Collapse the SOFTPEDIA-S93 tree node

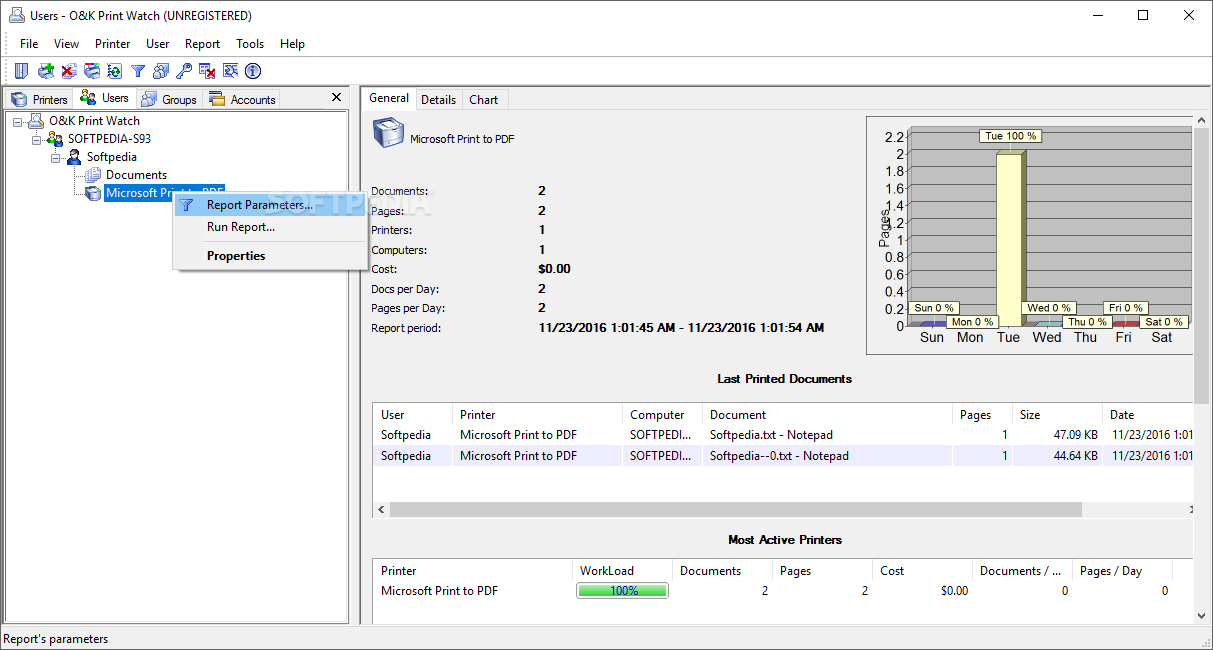pos(37,139)
